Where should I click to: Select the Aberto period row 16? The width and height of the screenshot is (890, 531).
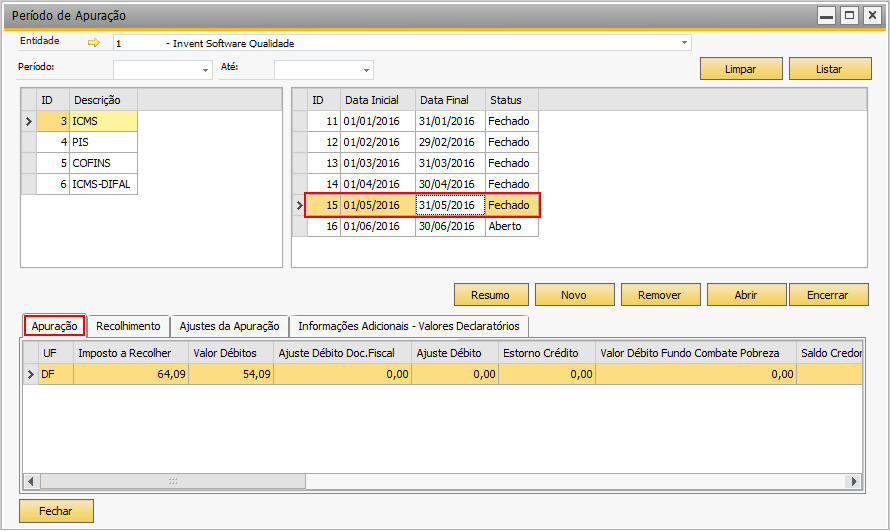point(422,226)
